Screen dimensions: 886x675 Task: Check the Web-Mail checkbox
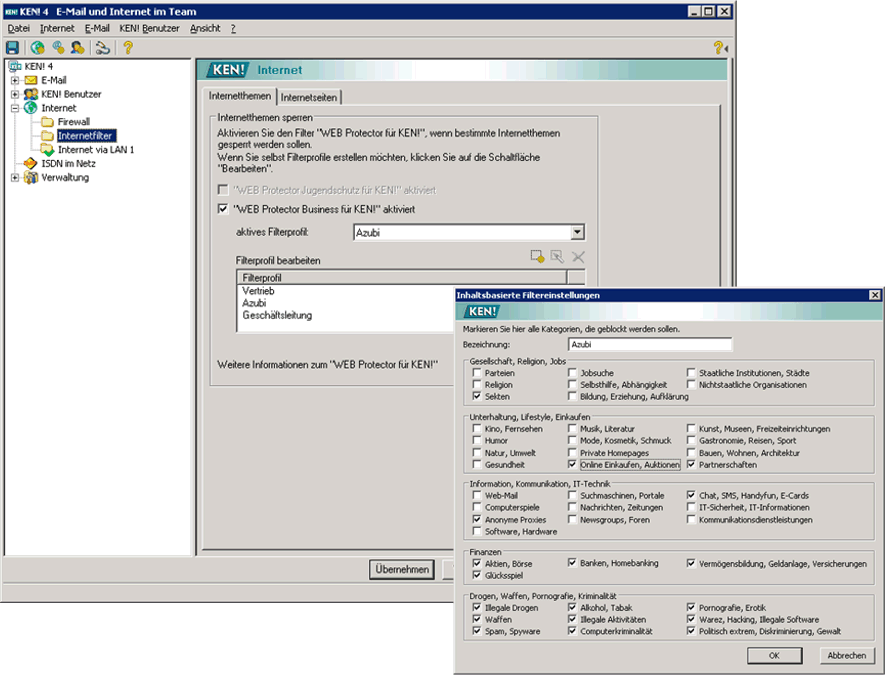point(477,495)
